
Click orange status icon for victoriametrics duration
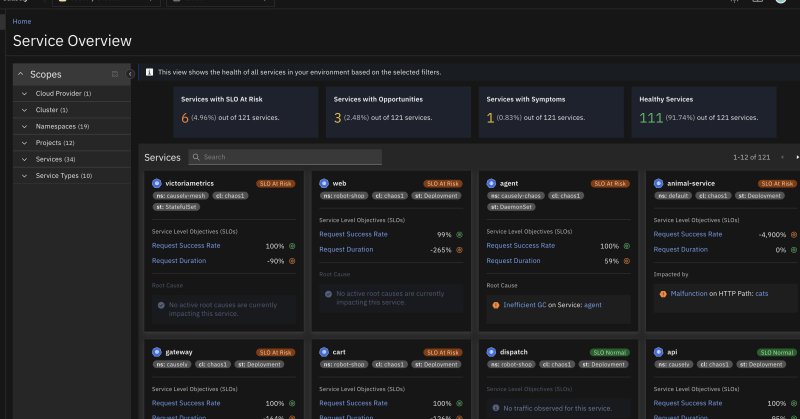click(292, 261)
